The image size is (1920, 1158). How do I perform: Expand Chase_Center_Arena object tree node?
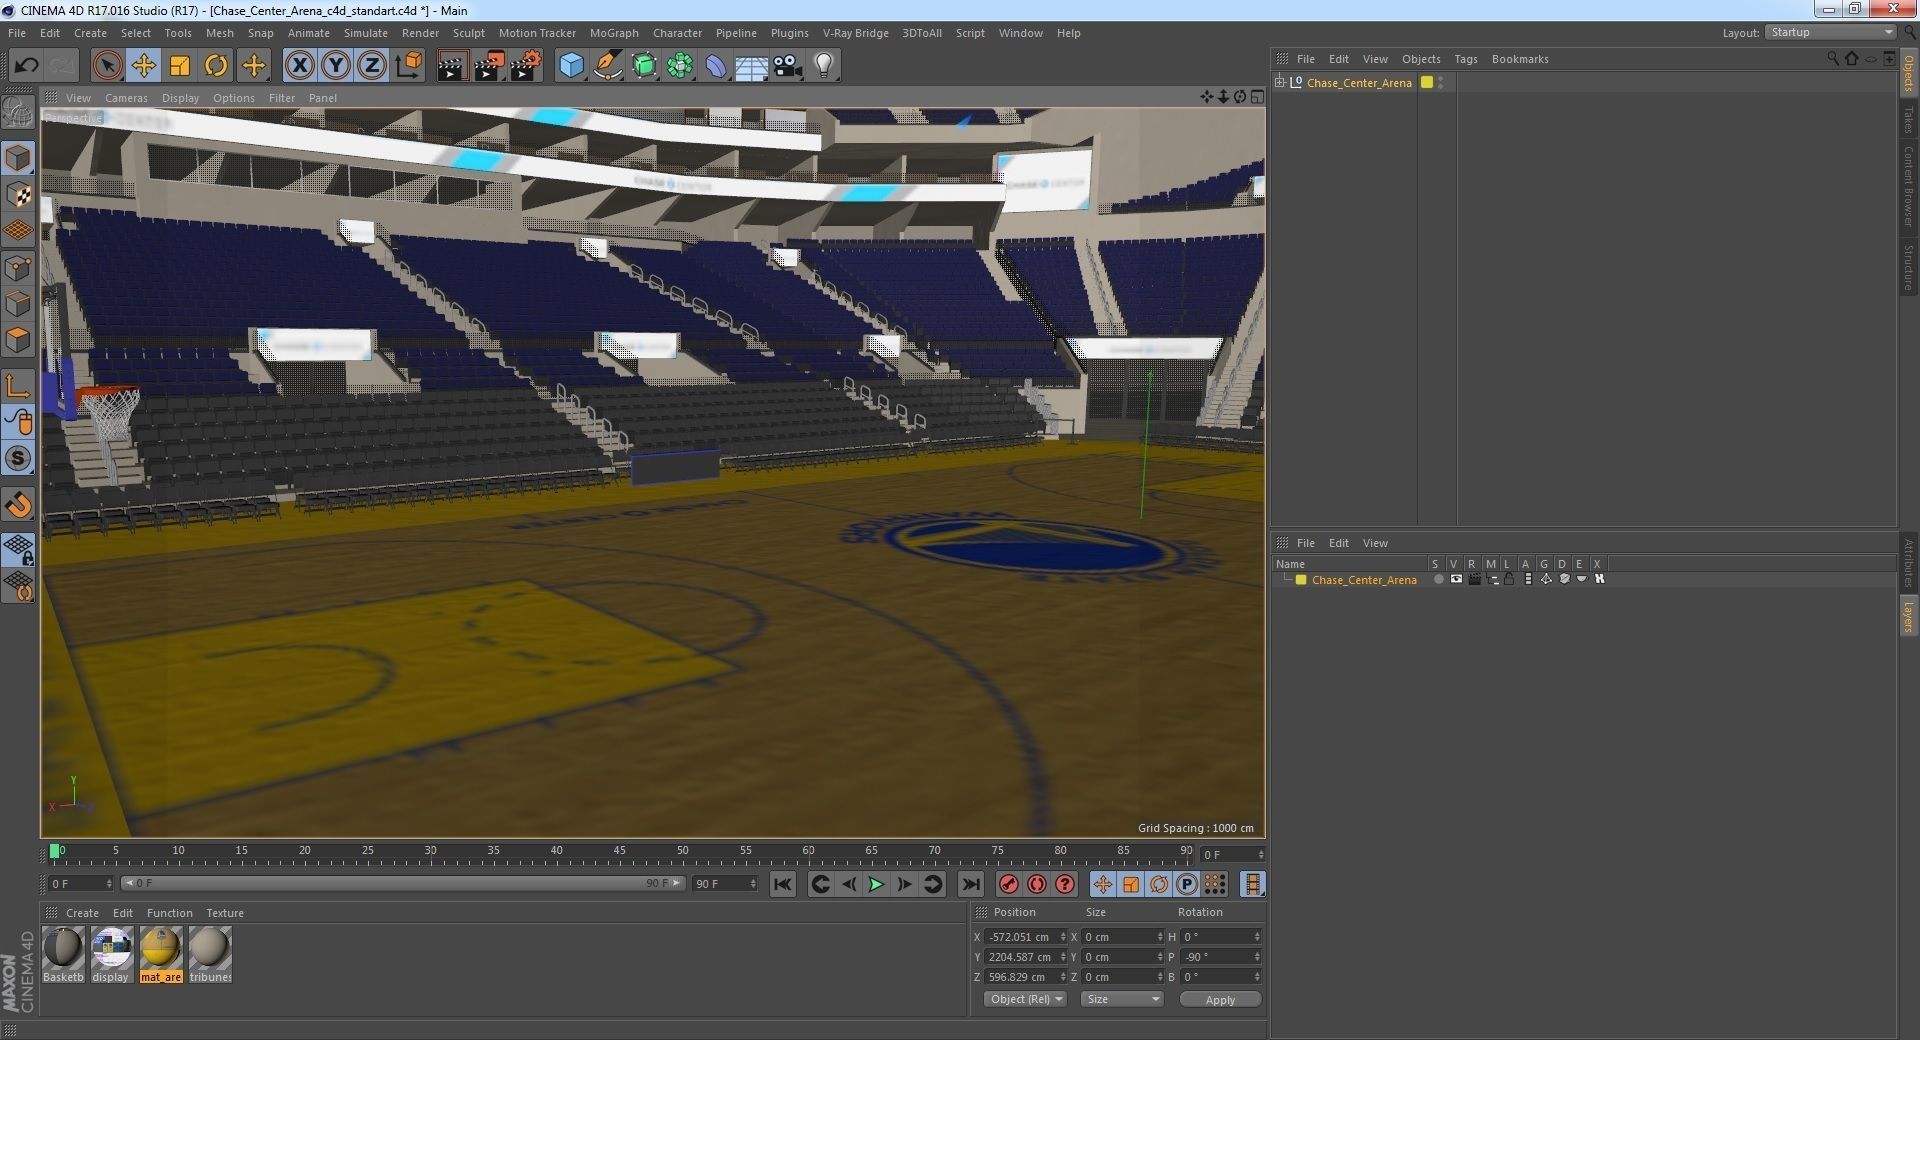(1280, 82)
